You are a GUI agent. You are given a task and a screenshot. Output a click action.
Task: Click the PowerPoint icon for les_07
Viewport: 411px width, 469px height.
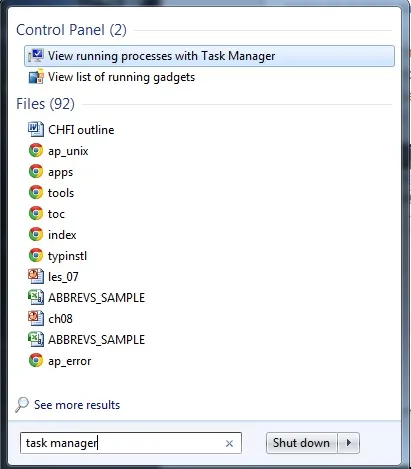click(x=36, y=276)
